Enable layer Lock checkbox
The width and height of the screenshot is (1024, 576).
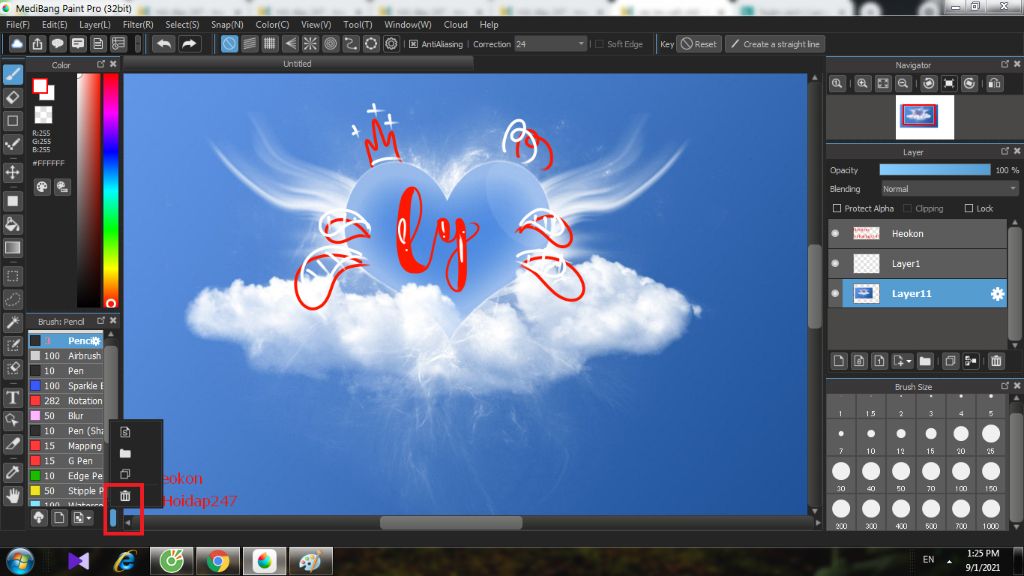[x=969, y=208]
